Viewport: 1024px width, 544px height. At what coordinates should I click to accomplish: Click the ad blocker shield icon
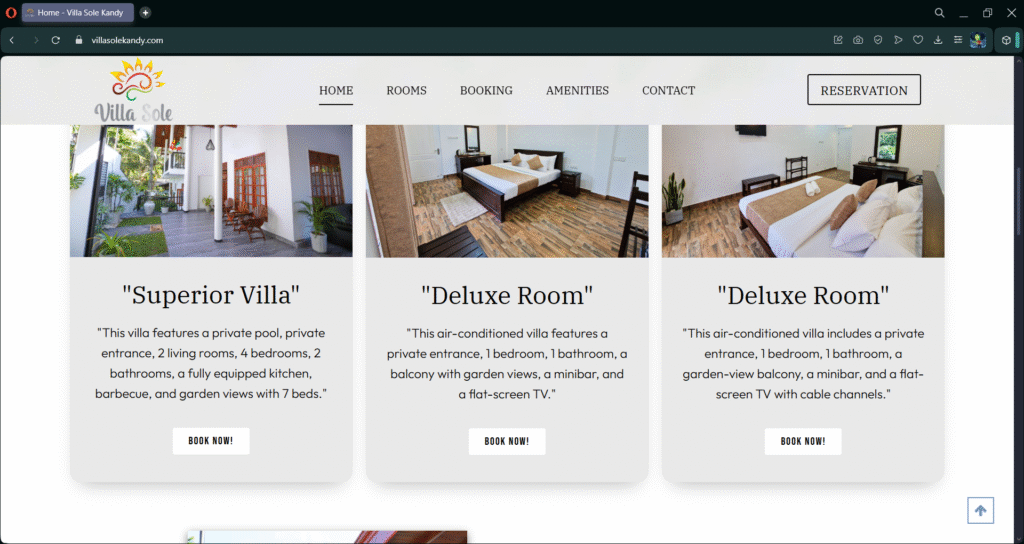878,40
